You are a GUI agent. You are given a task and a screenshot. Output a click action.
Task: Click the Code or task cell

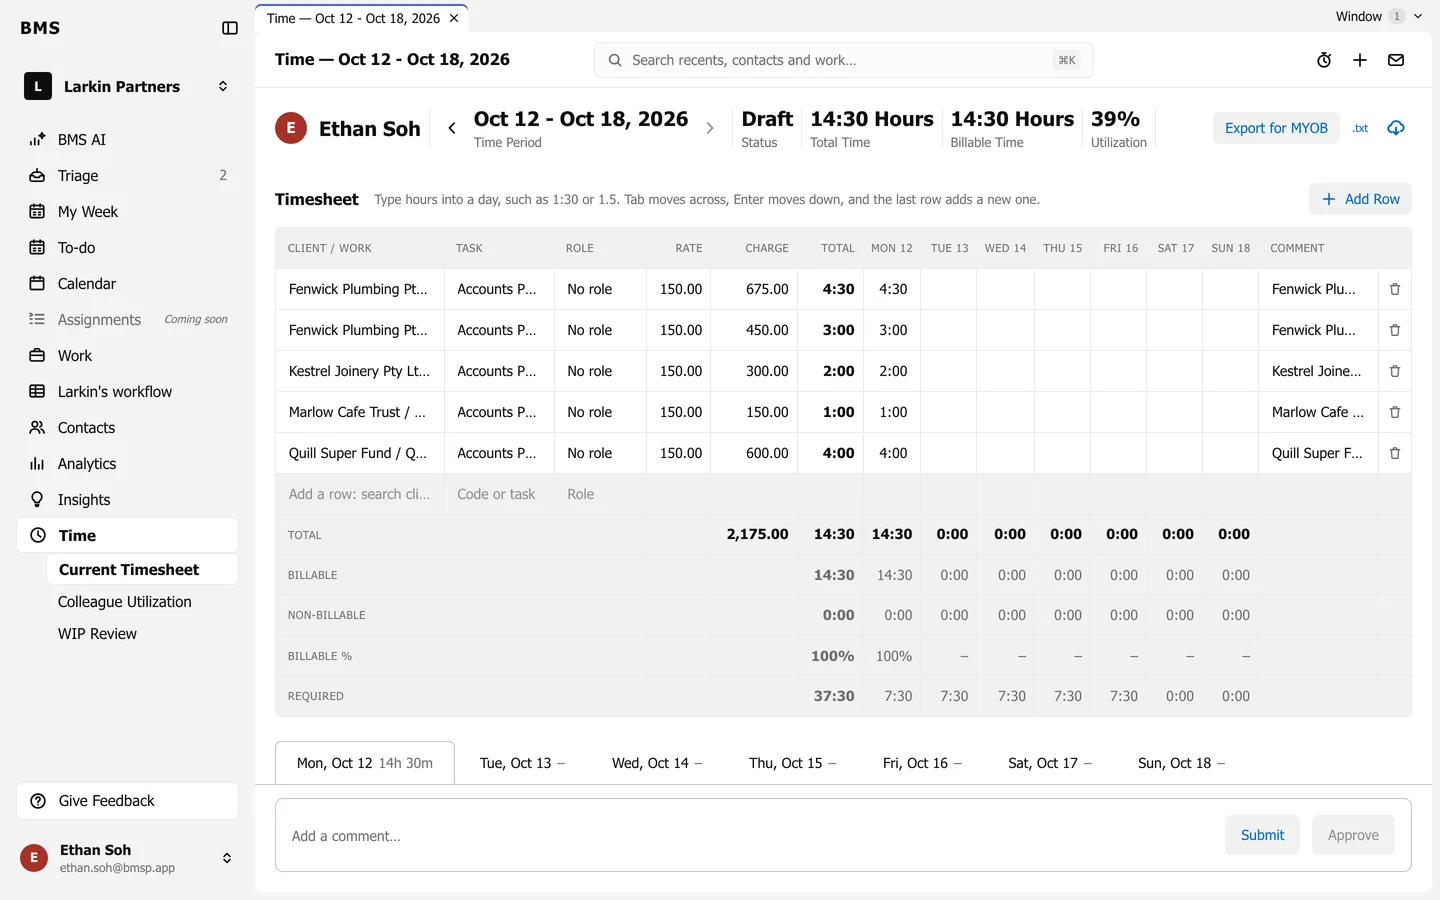499,494
